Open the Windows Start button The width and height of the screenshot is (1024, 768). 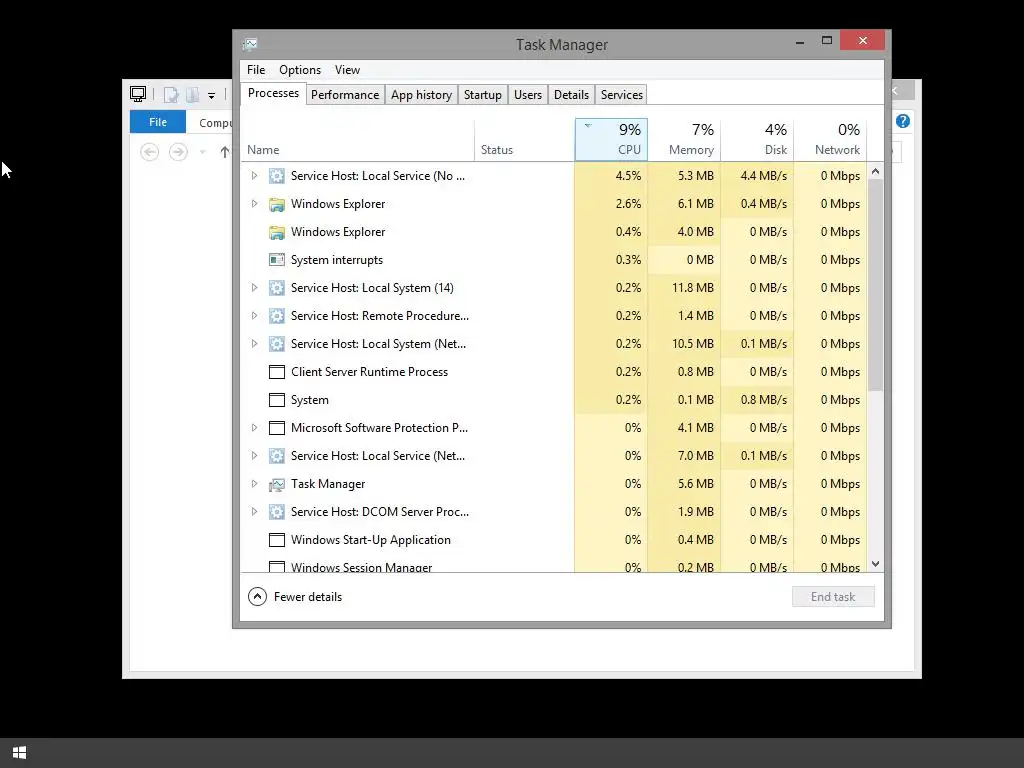[20, 753]
